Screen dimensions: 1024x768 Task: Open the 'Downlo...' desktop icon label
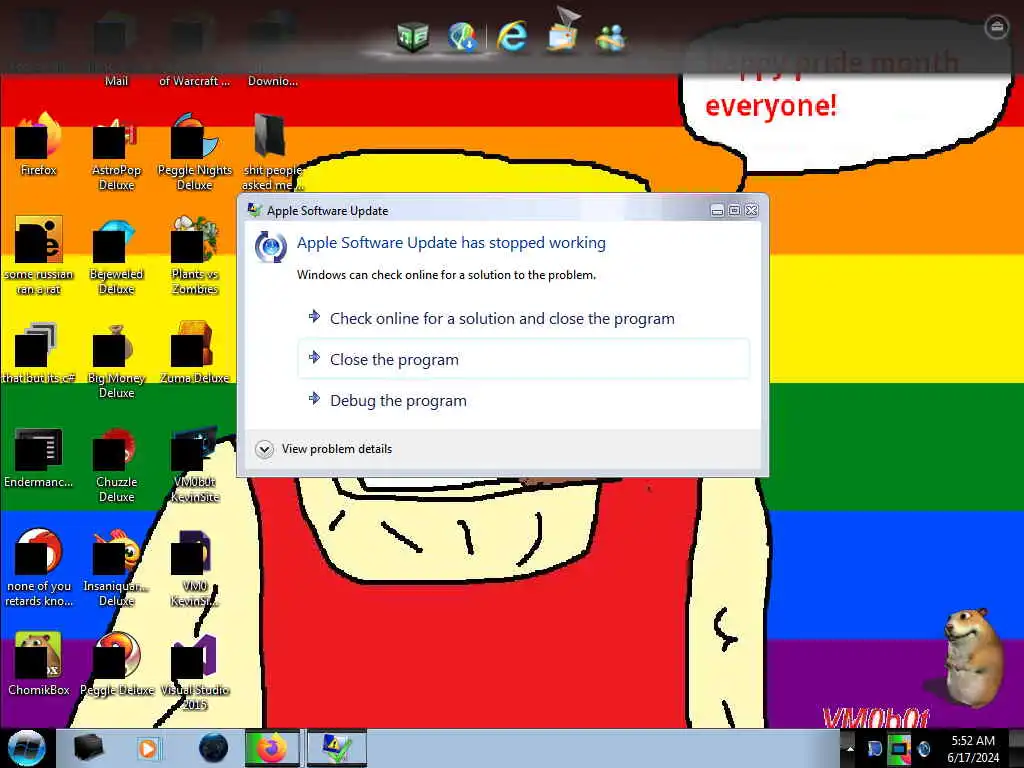coord(273,81)
